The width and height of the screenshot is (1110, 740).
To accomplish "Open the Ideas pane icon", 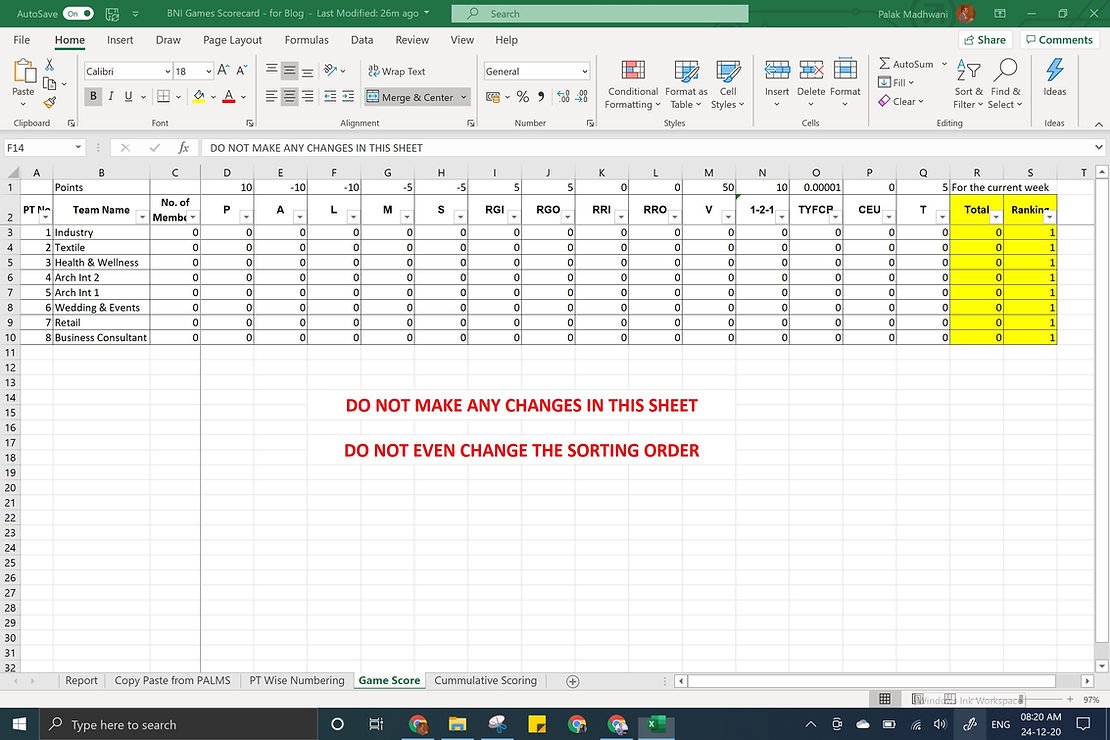I will (1054, 71).
